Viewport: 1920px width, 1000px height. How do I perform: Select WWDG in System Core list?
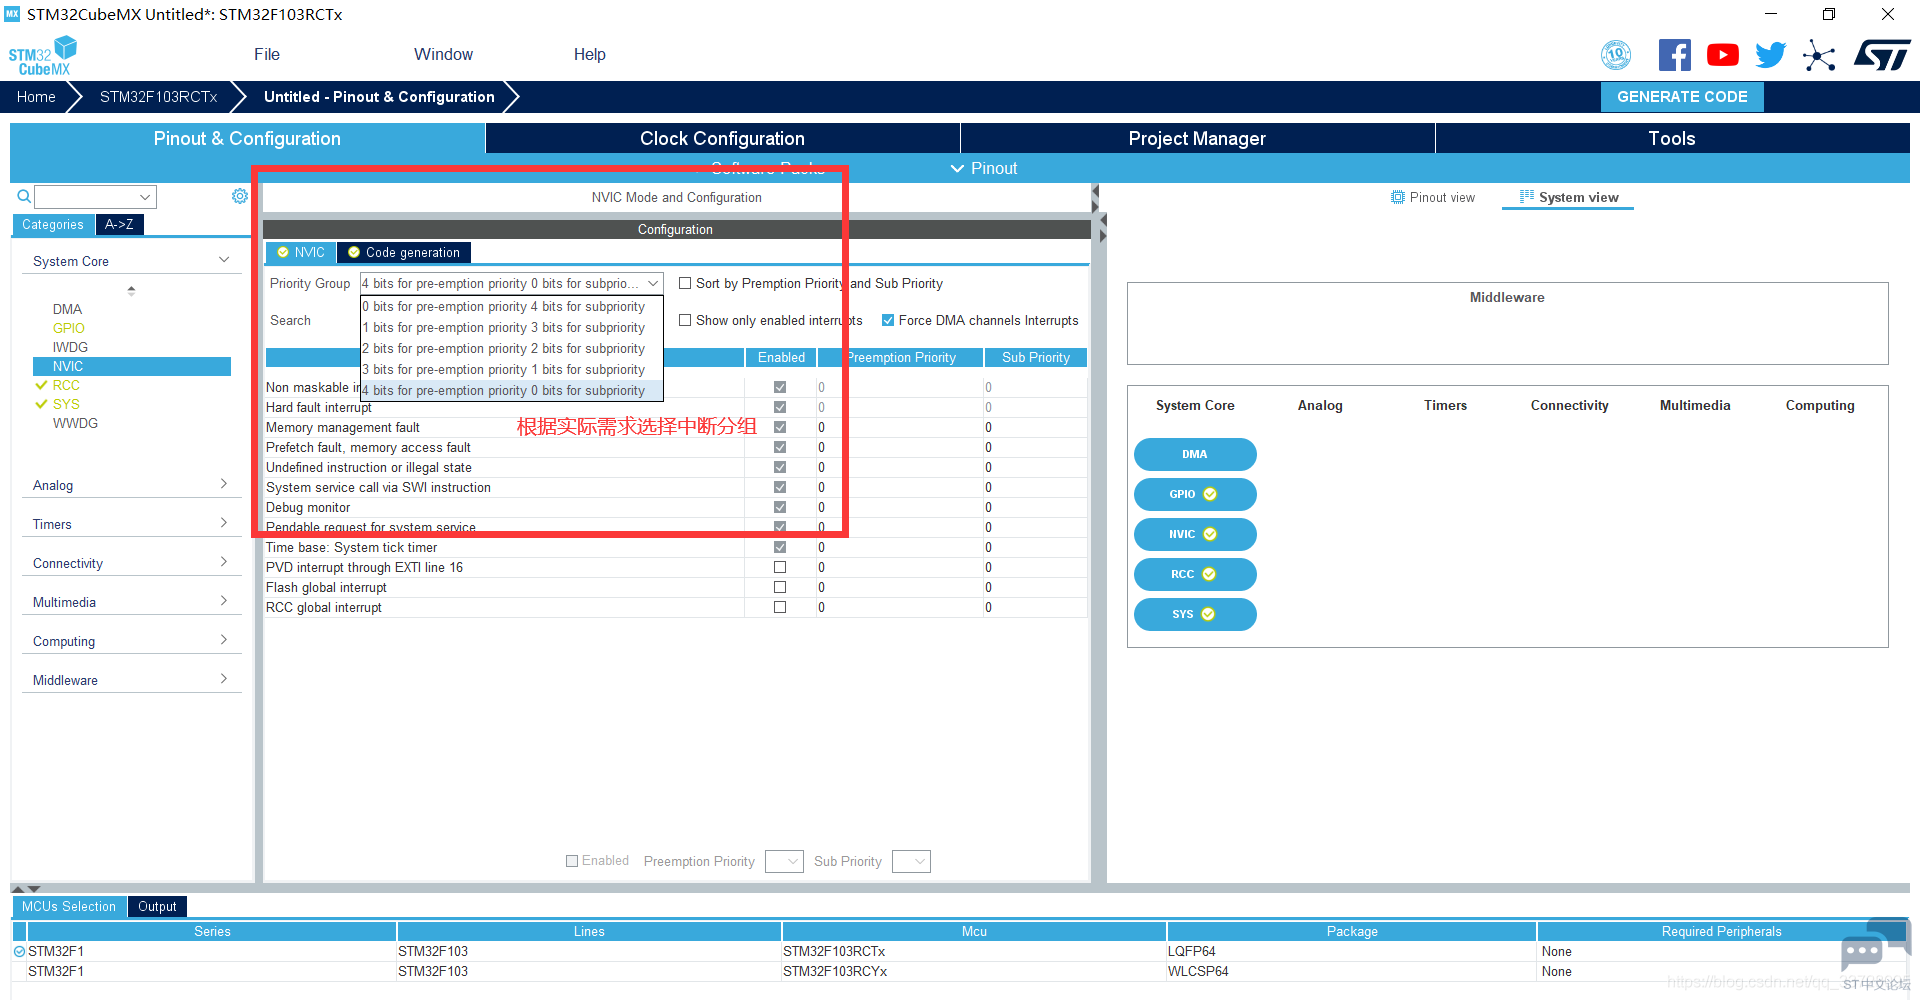pos(75,423)
